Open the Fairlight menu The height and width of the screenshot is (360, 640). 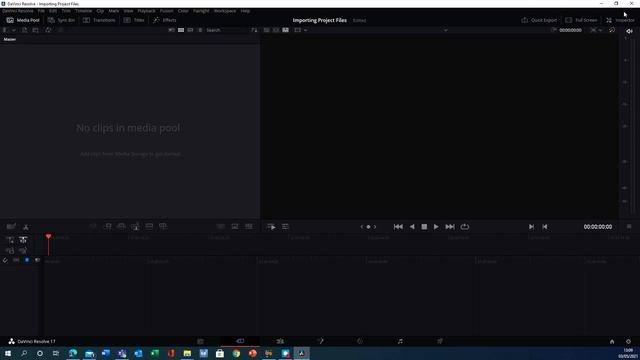201,11
